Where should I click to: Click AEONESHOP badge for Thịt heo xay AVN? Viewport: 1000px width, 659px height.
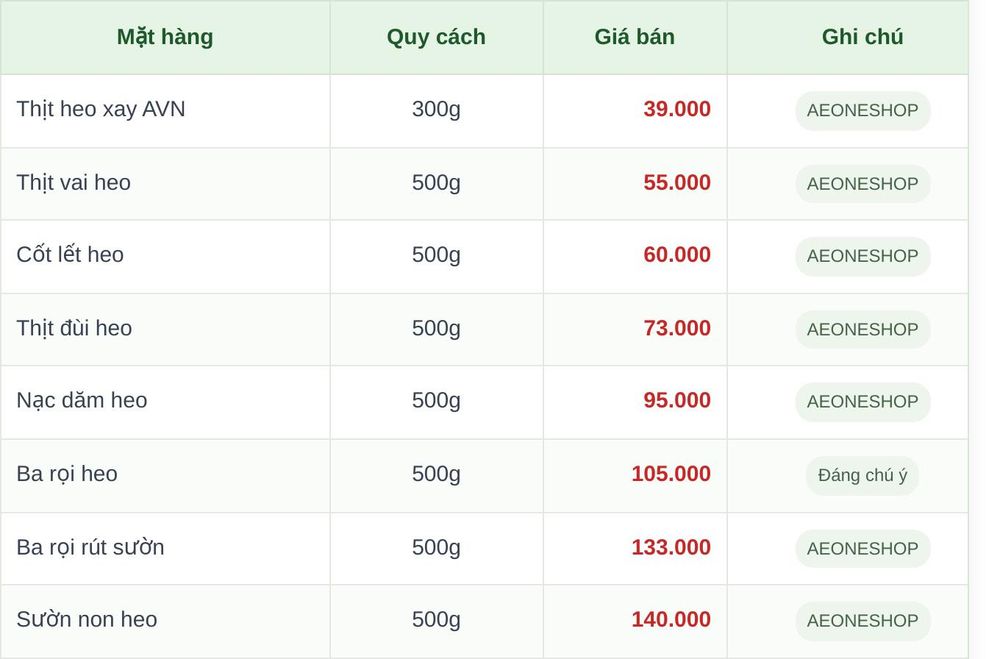tap(862, 111)
